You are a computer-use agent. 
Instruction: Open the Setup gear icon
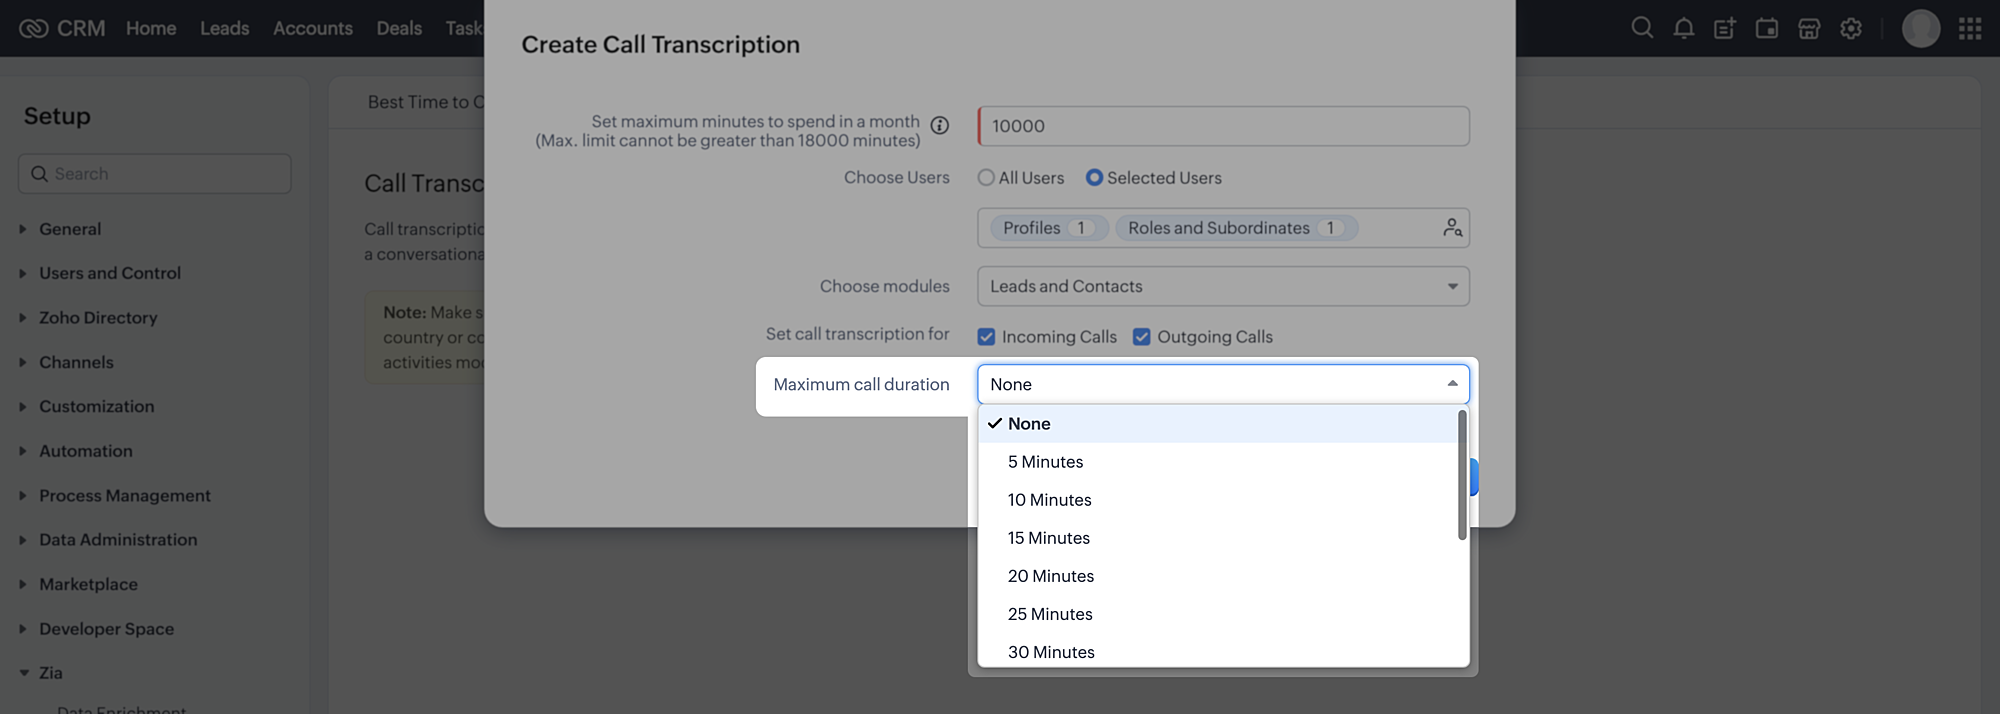(x=1851, y=28)
